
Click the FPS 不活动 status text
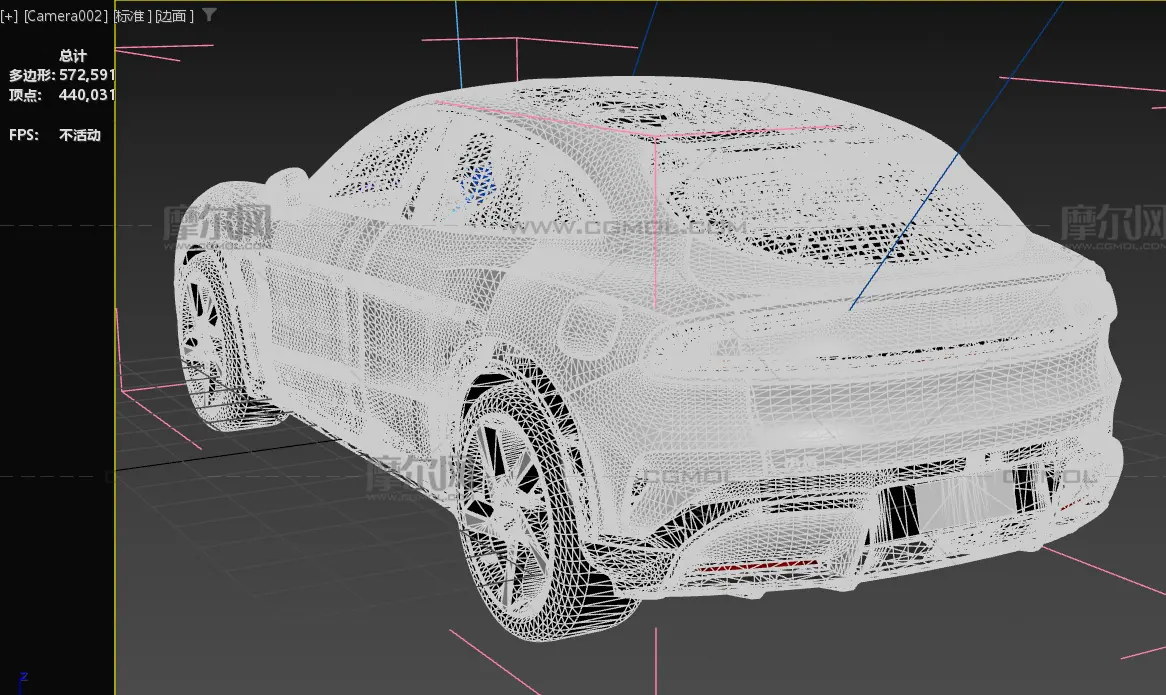pyautogui.click(x=80, y=135)
